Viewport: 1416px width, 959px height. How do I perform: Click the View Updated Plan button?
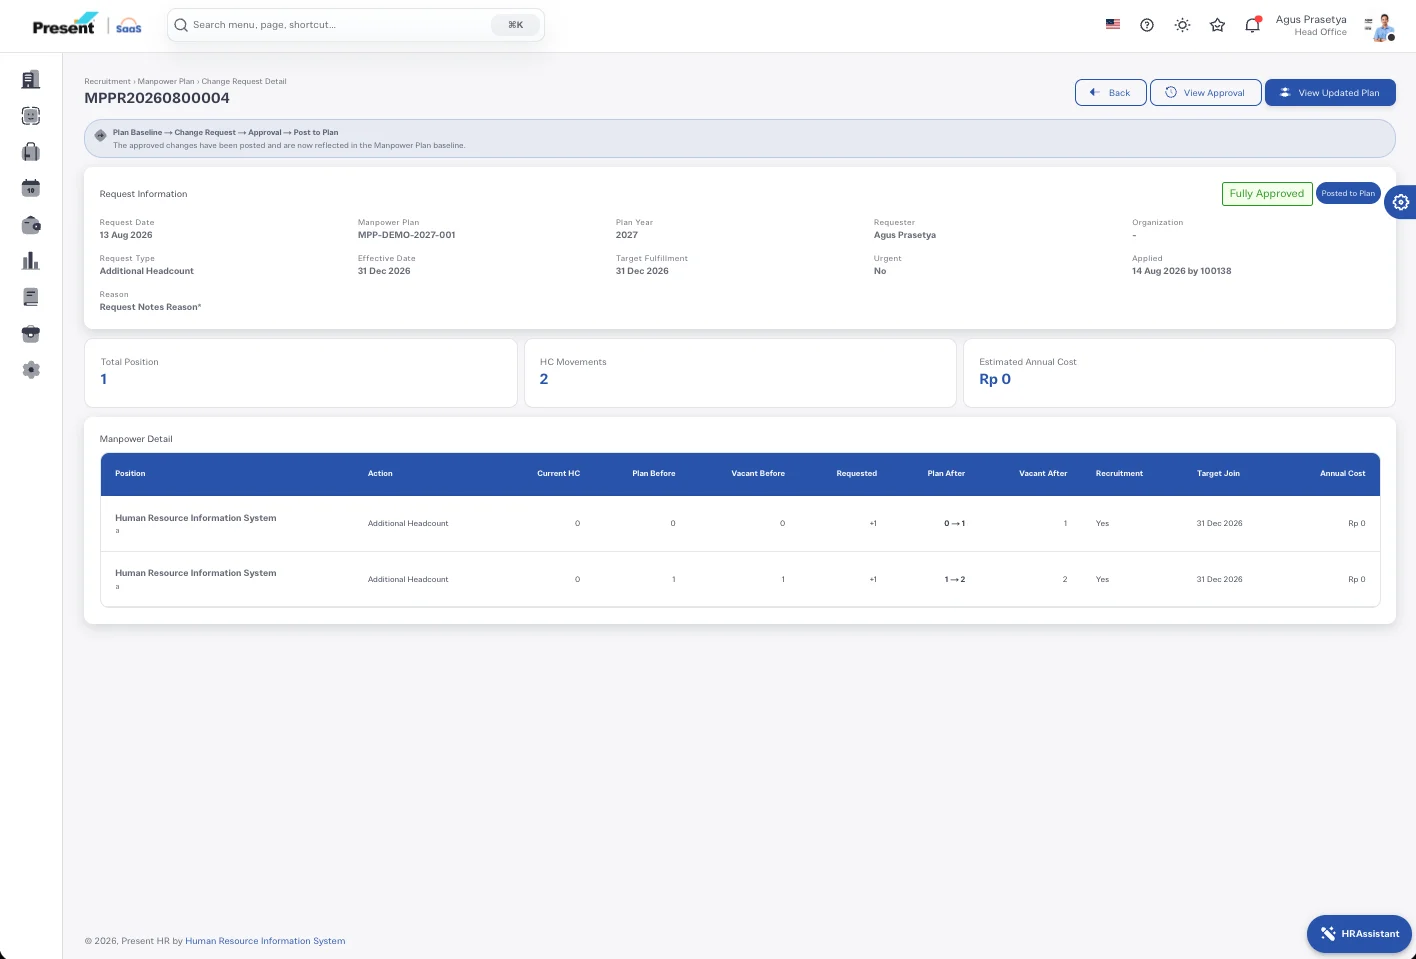pyautogui.click(x=1330, y=93)
